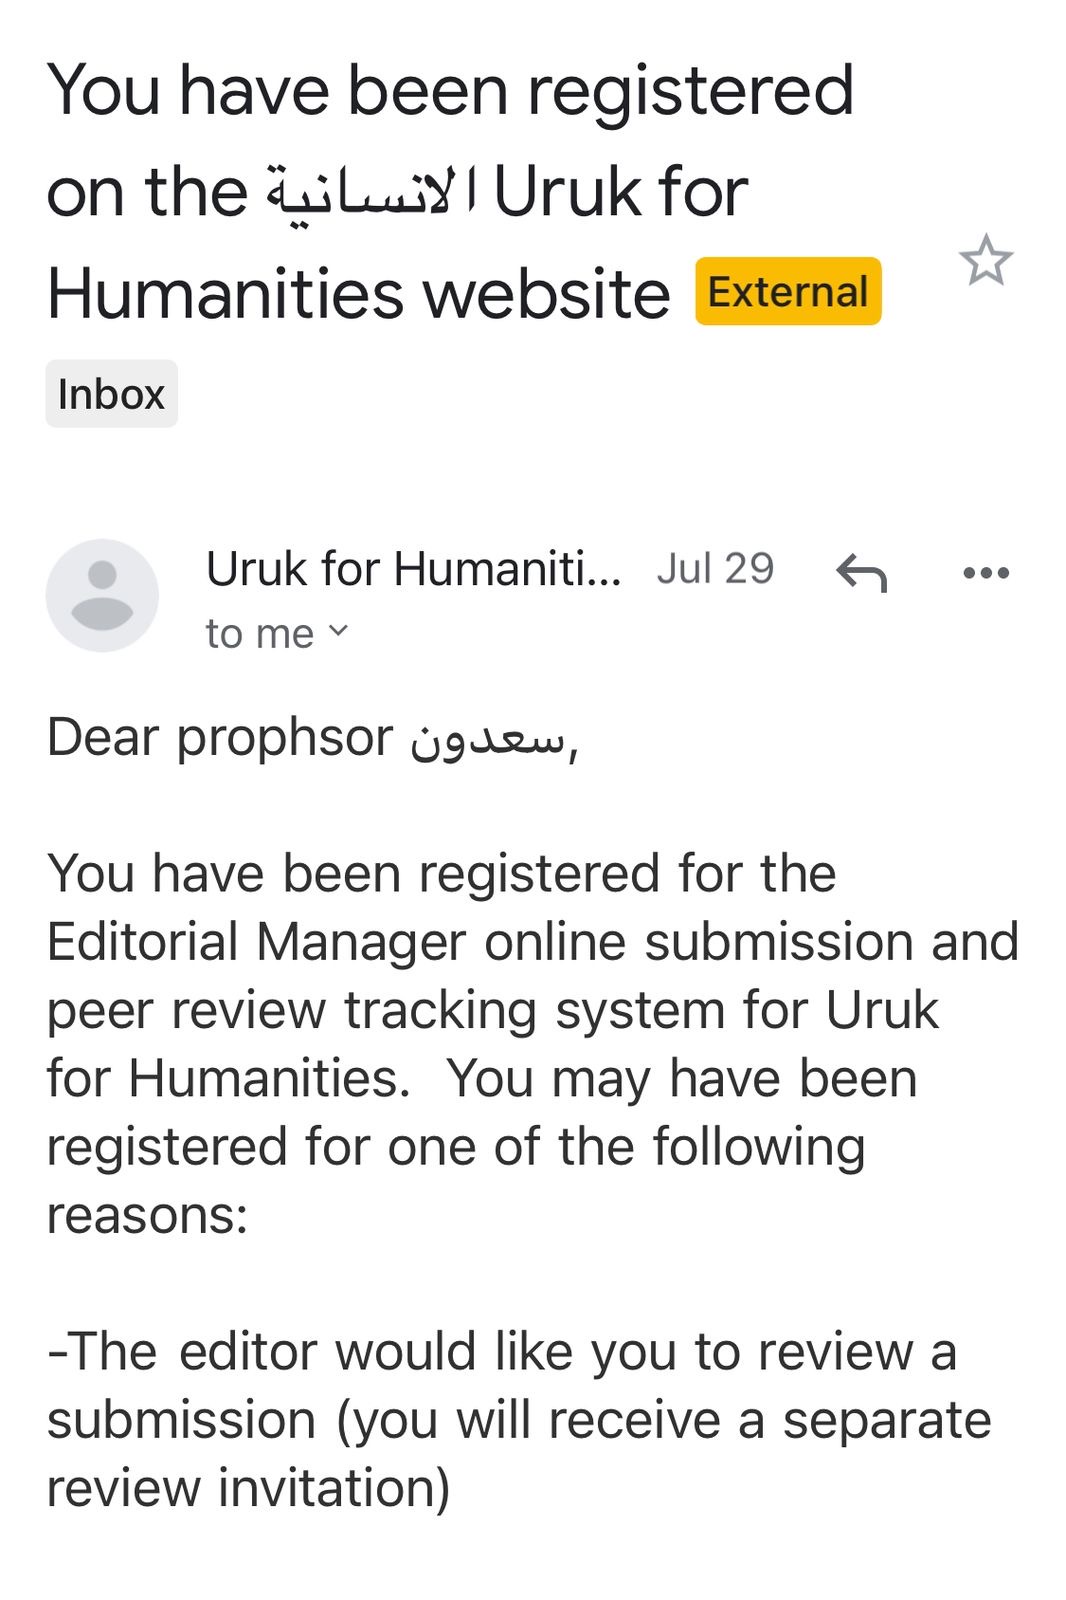Click the sender name 'Uruk for Humaniti...'
This screenshot has height=1600, width=1066.
(413, 569)
